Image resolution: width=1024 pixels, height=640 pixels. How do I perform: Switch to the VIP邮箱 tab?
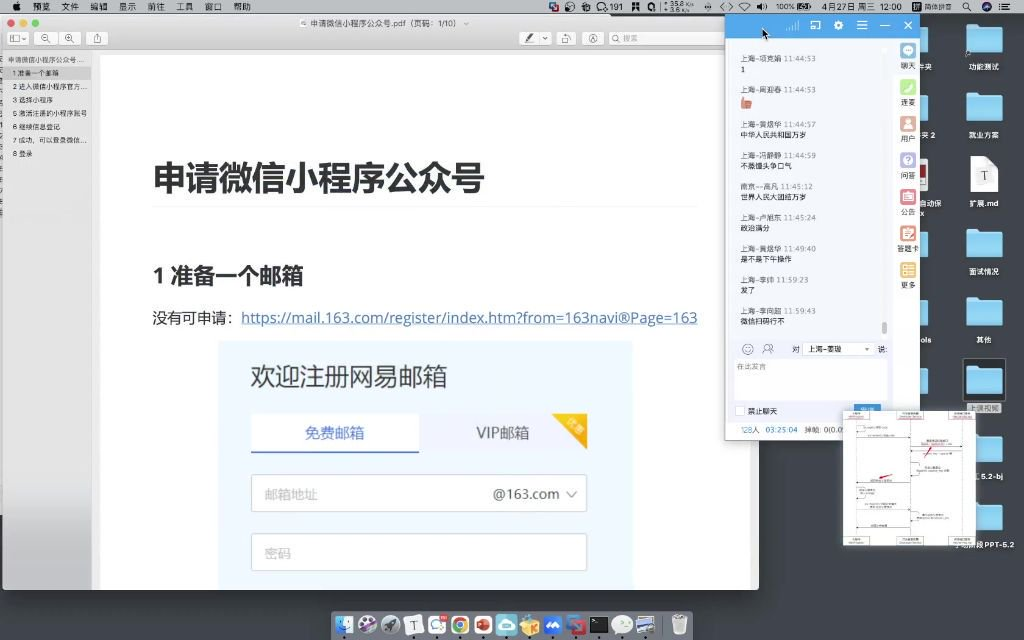[503, 433]
